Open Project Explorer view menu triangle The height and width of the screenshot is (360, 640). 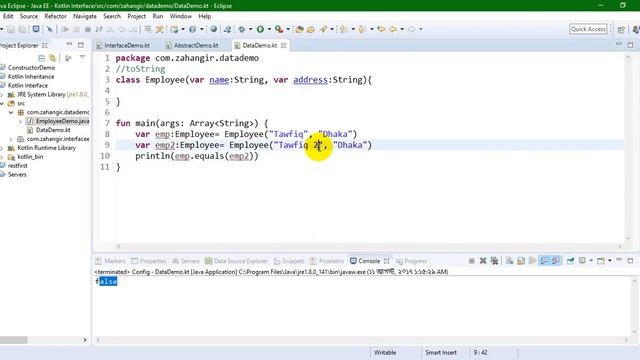82,57
